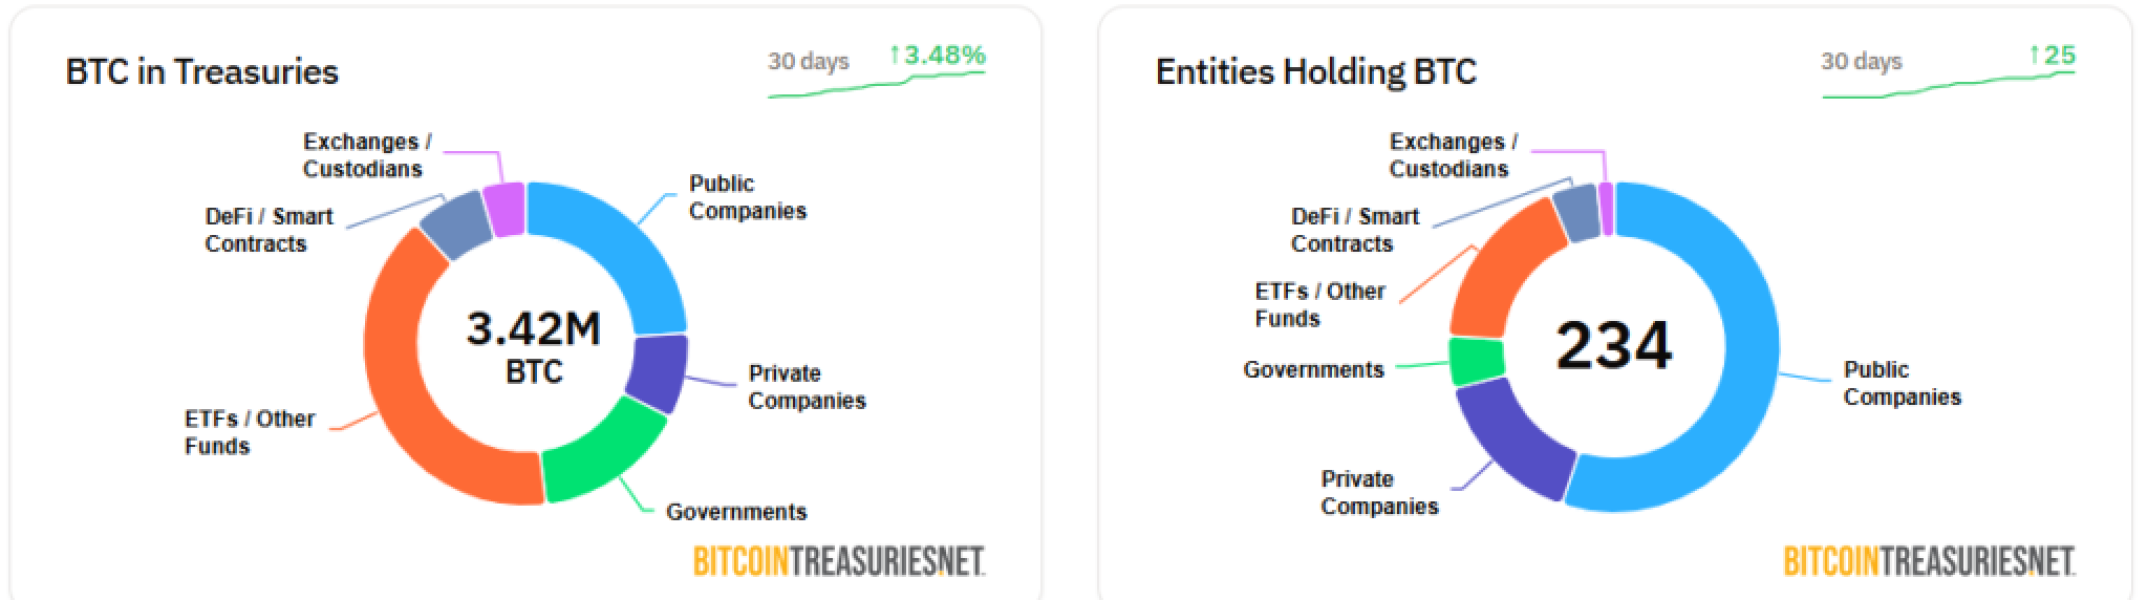This screenshot has height=600, width=2148.
Task: Click the pink Exchanges / Custodians slice in left donut
Action: point(505,209)
